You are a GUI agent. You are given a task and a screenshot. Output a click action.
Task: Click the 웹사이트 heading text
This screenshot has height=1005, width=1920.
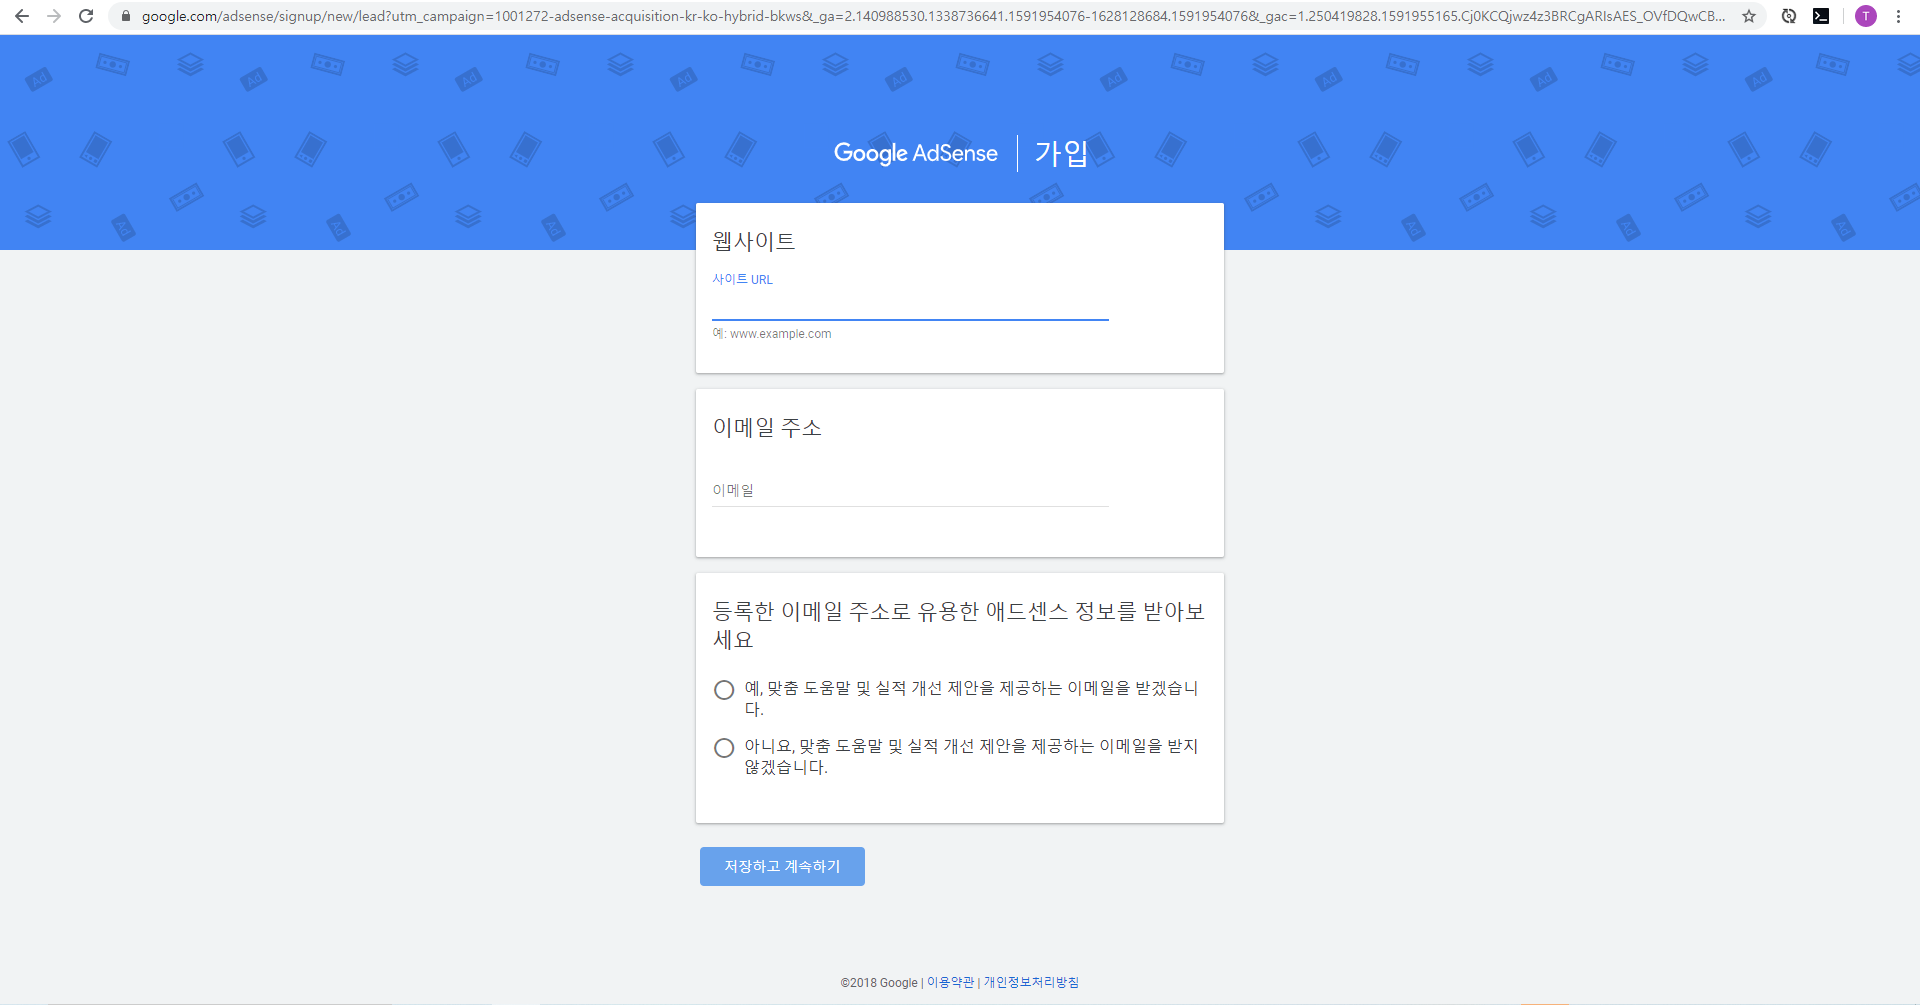[754, 241]
